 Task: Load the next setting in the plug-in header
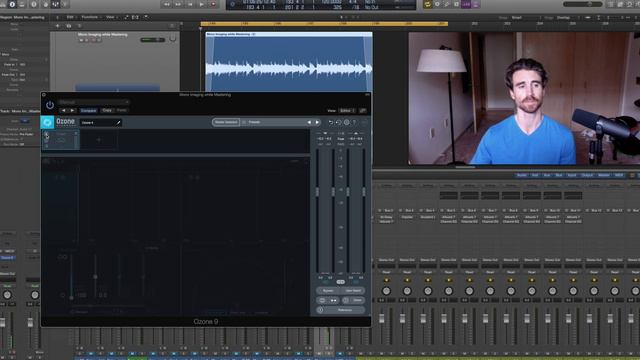click(x=72, y=111)
